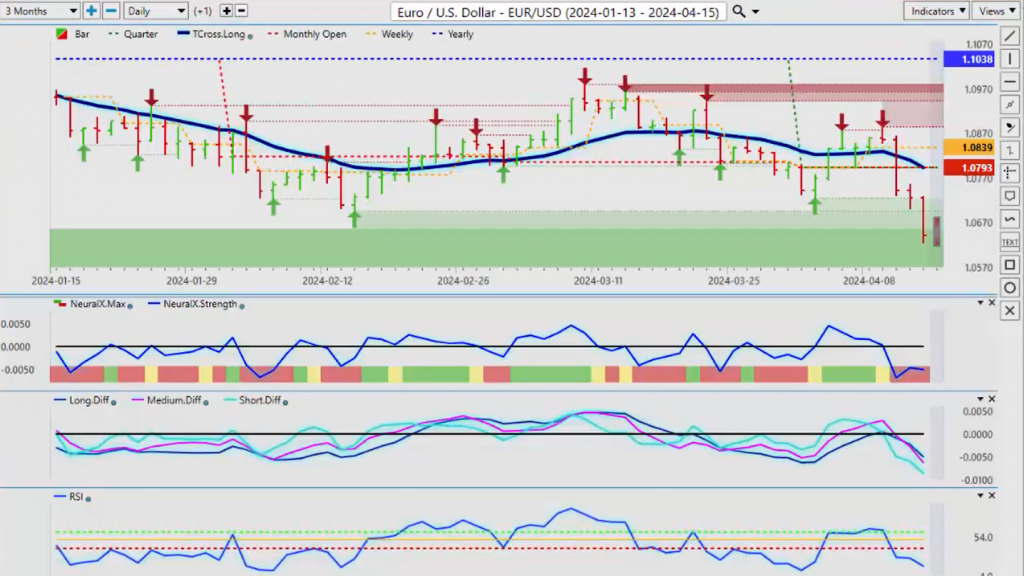Select the callout comment tool
Viewport: 1024px width, 576px height.
click(1010, 196)
